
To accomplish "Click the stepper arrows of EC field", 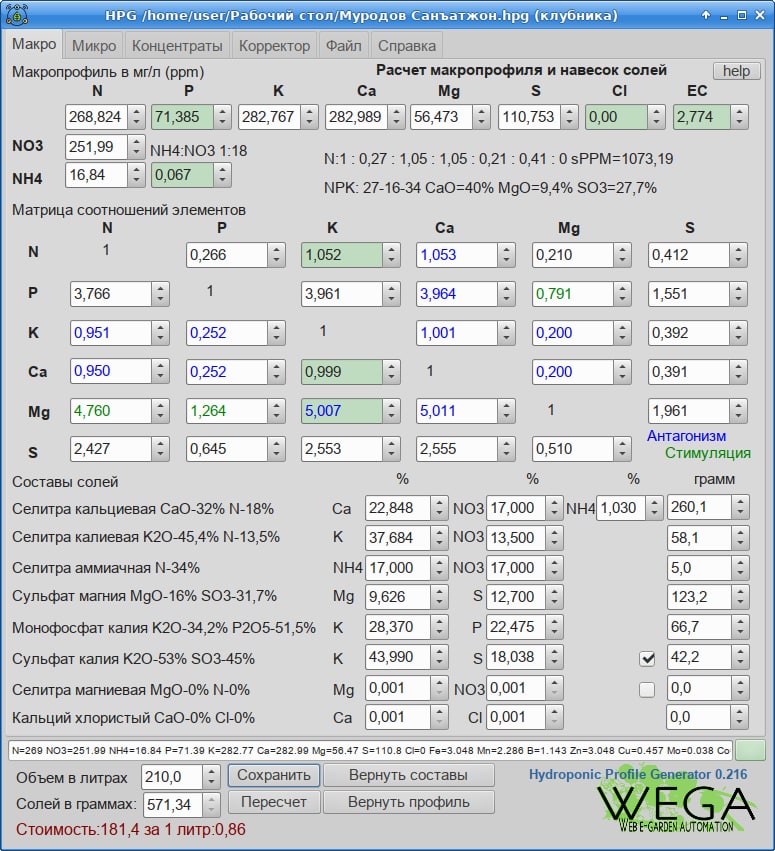I will click(739, 117).
